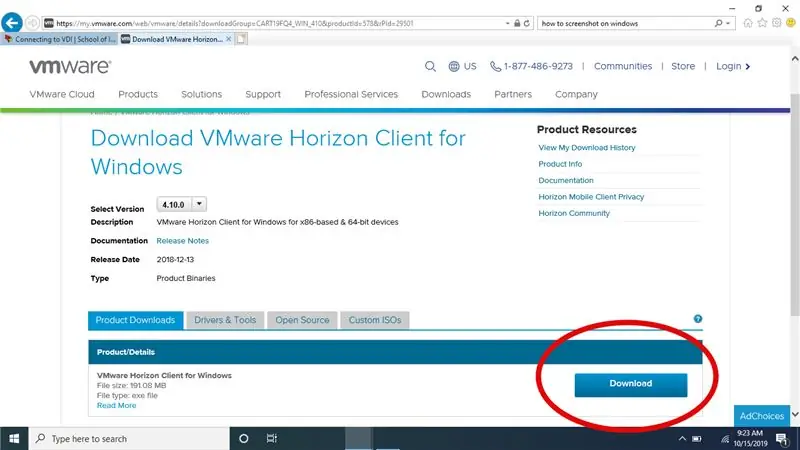
Task: Open Release Notes link
Action: 183,240
